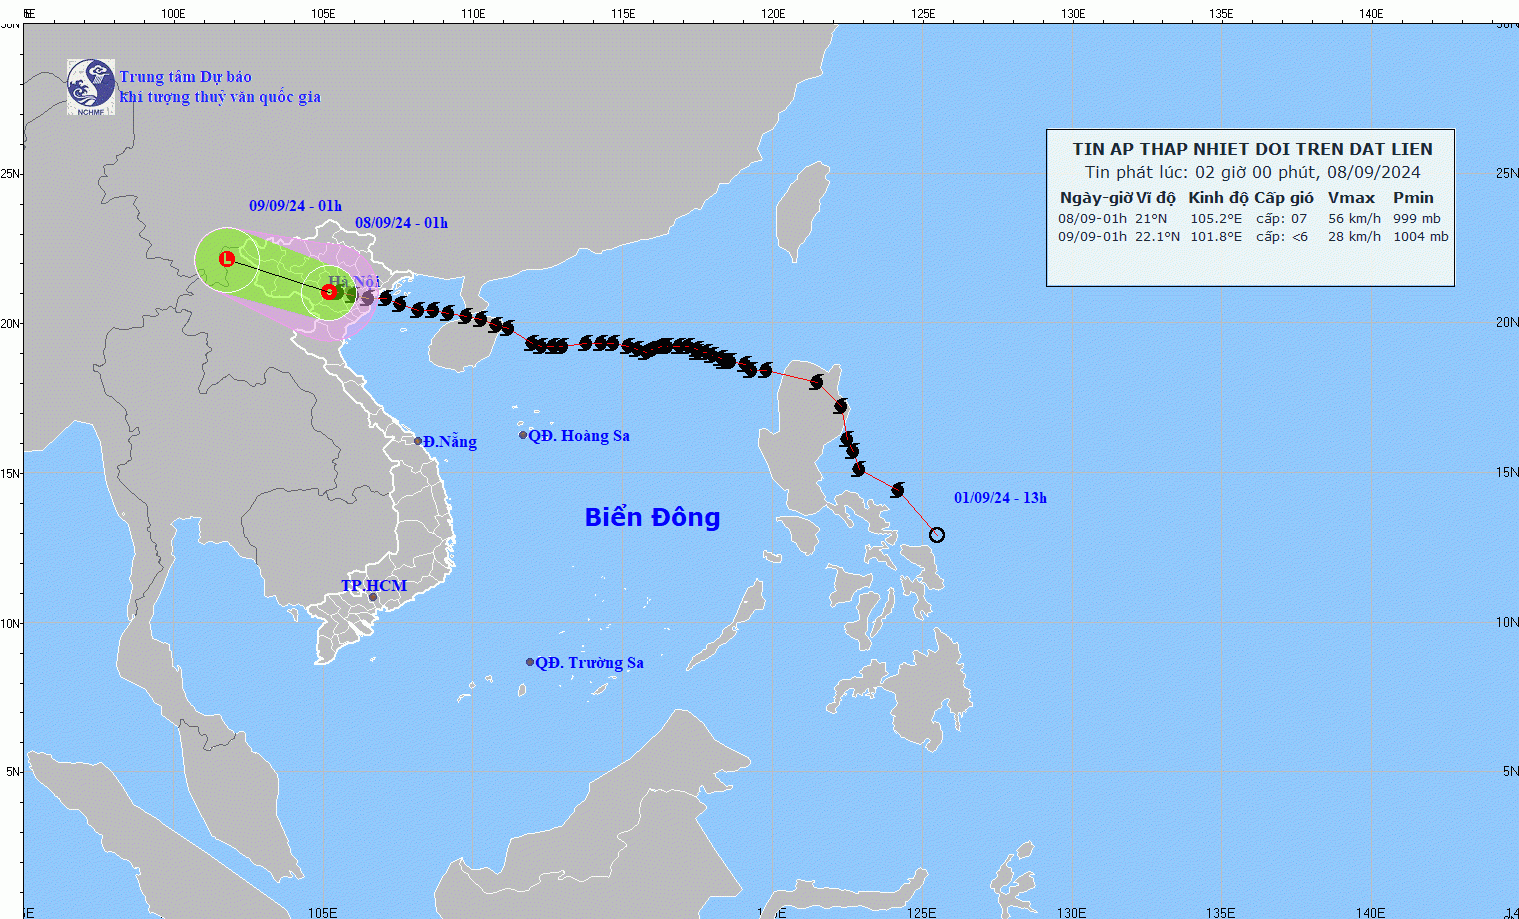
Task: Click the 'Vĩ độ' column header
Action: [x=1156, y=198]
